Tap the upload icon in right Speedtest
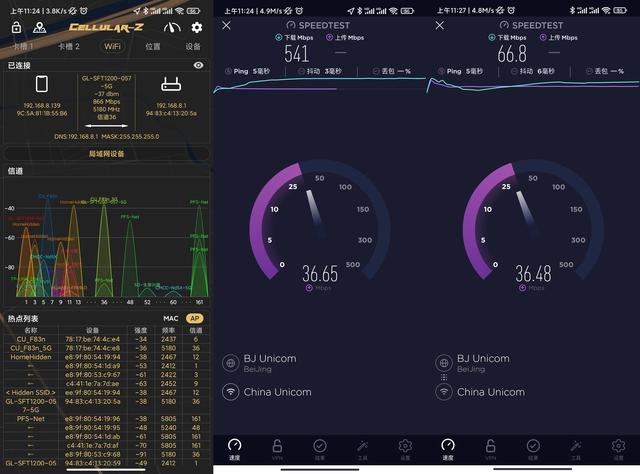 coord(543,38)
